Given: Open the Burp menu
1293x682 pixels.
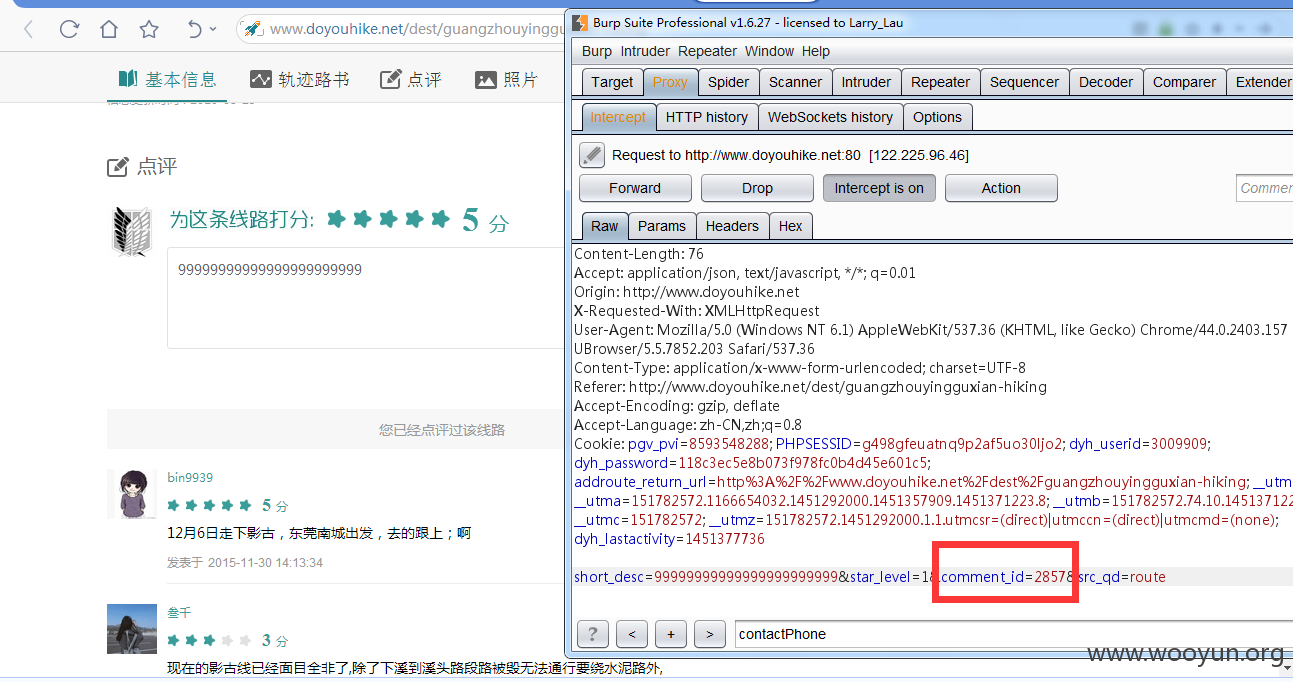Looking at the screenshot, I should (x=597, y=51).
